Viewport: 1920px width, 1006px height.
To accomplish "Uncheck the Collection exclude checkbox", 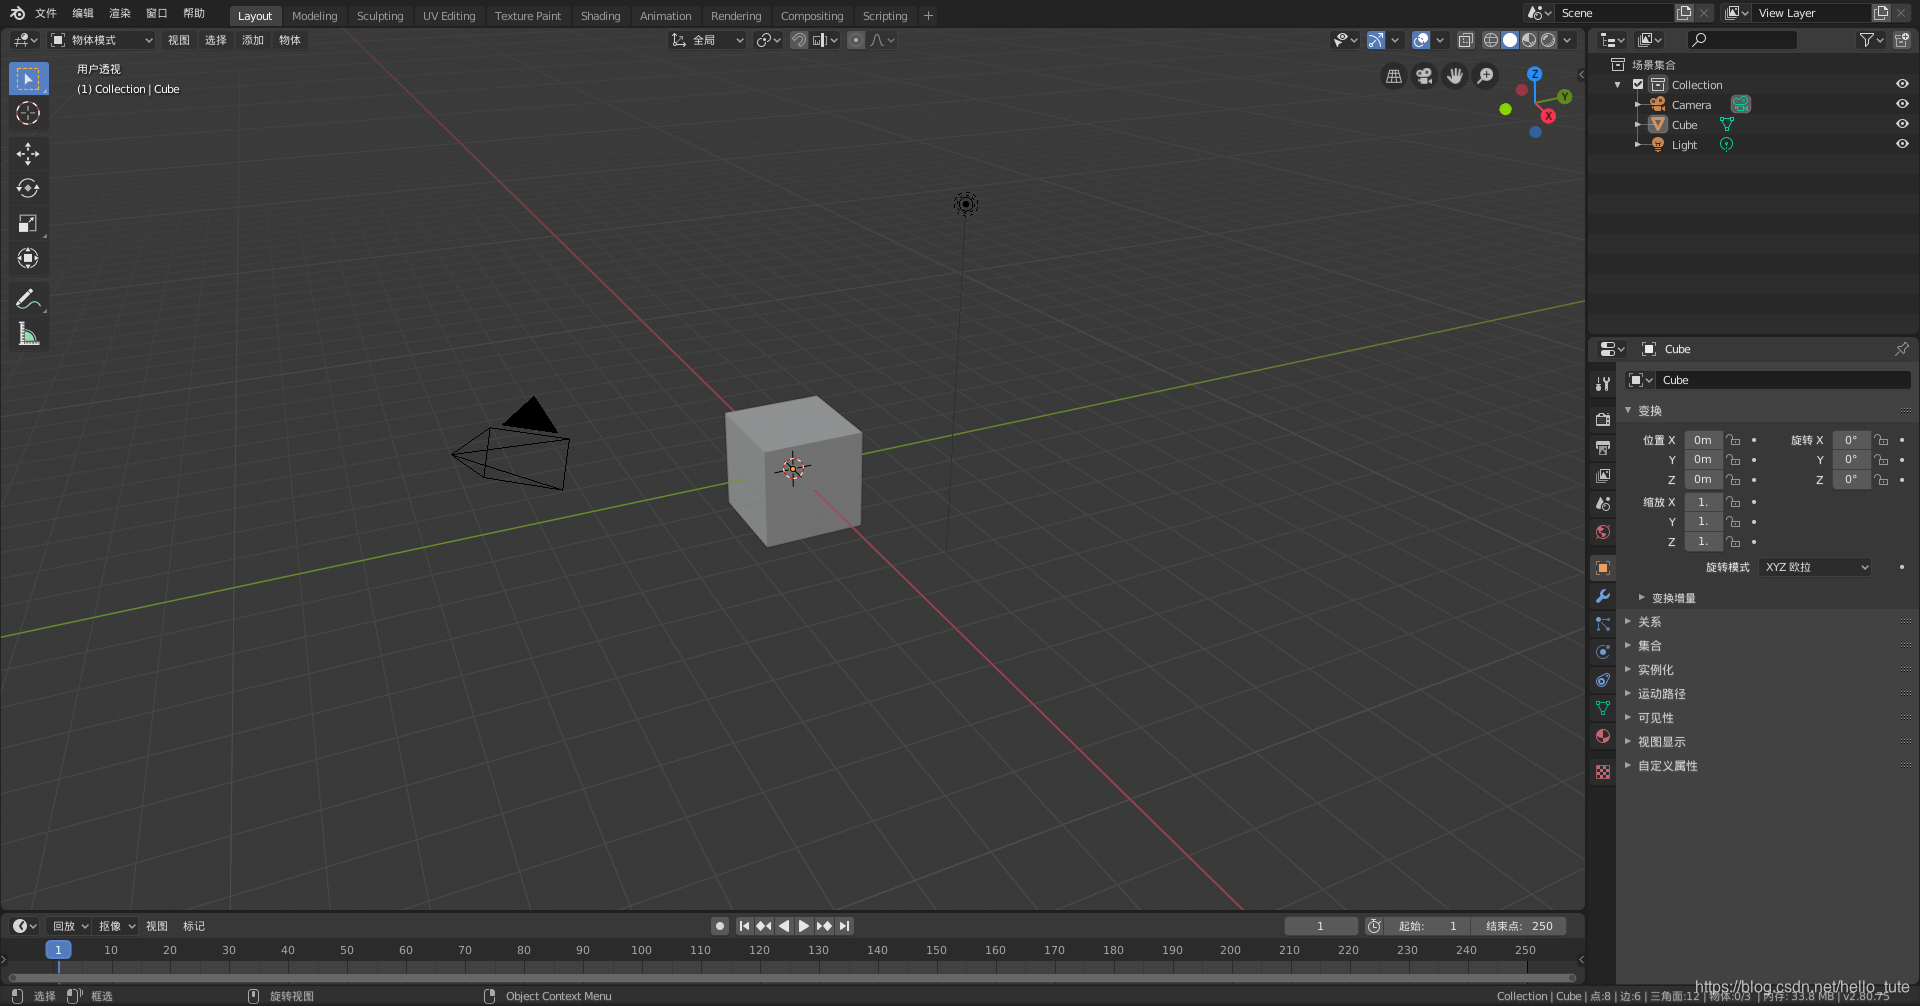I will [1638, 84].
